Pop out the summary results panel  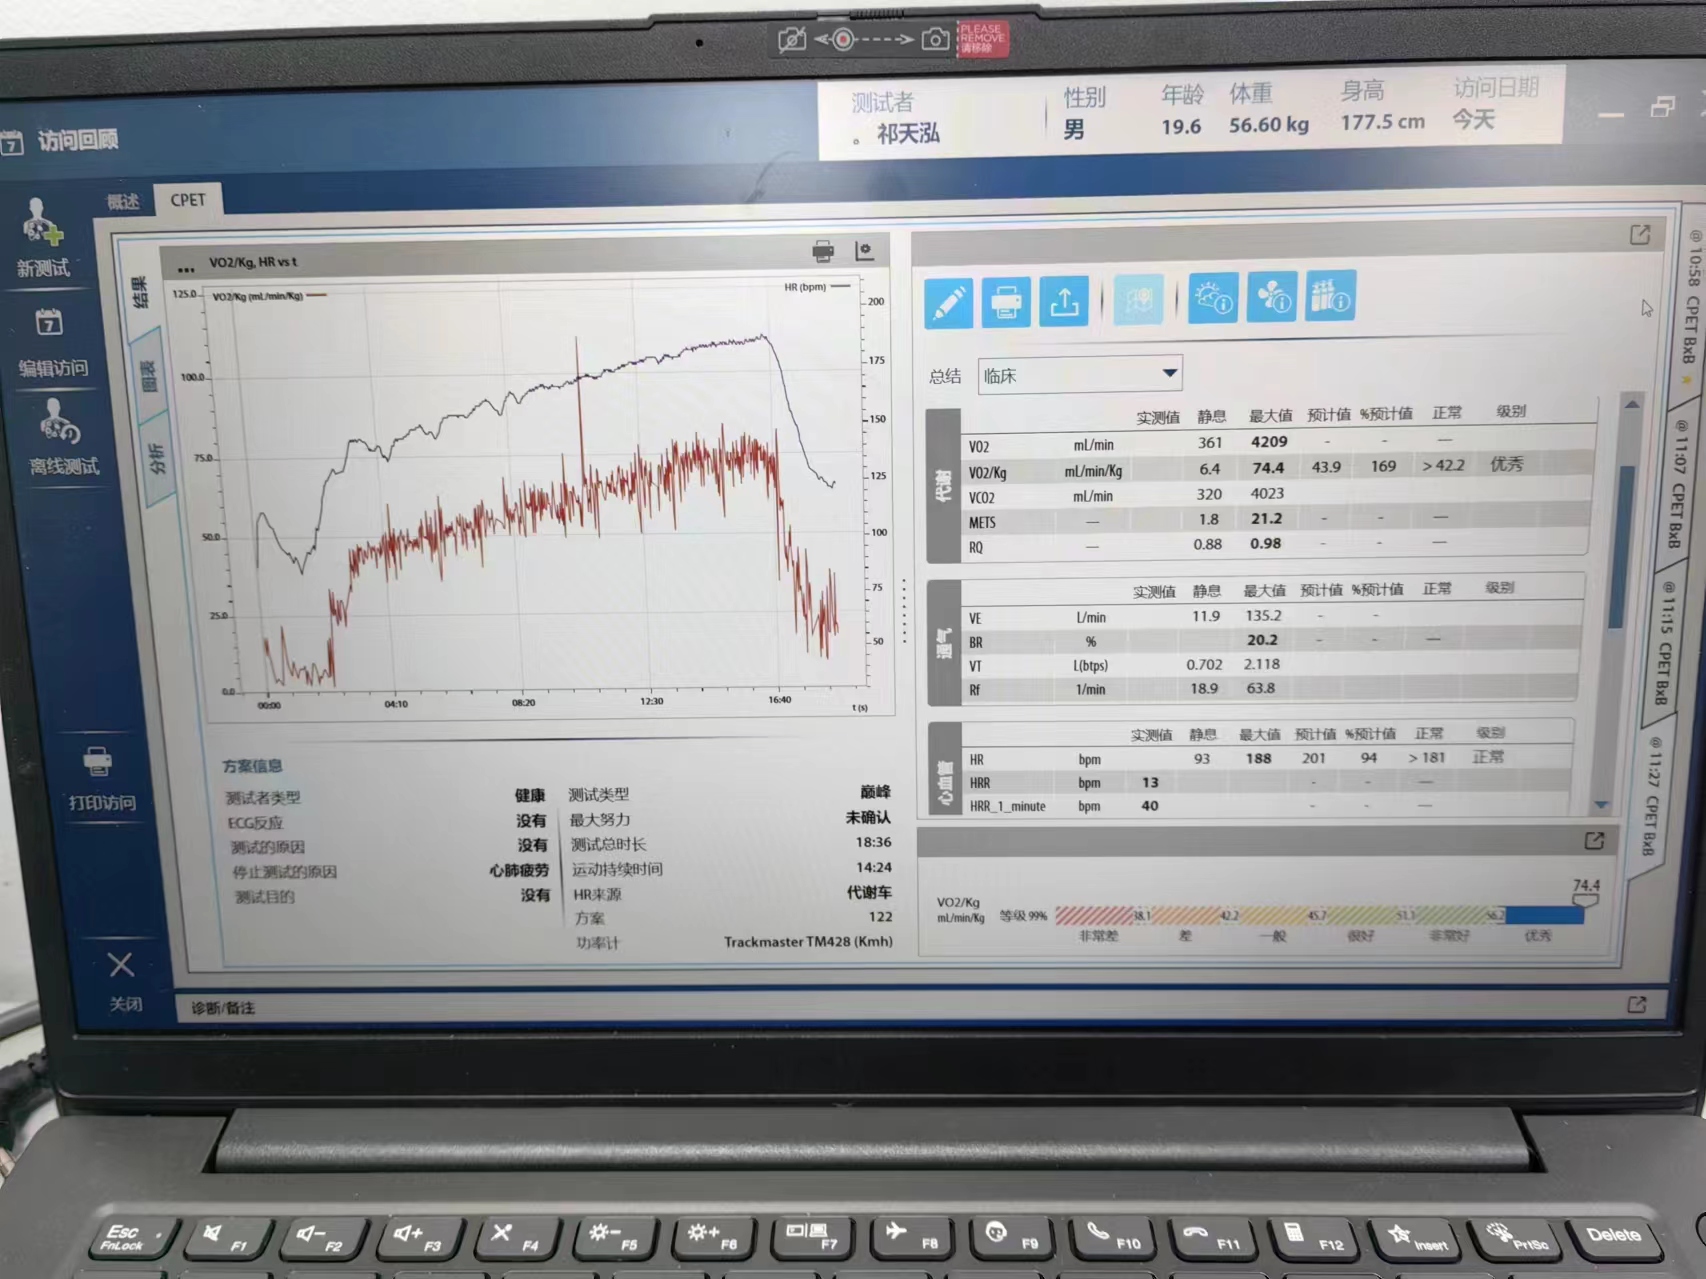[x=1640, y=235]
